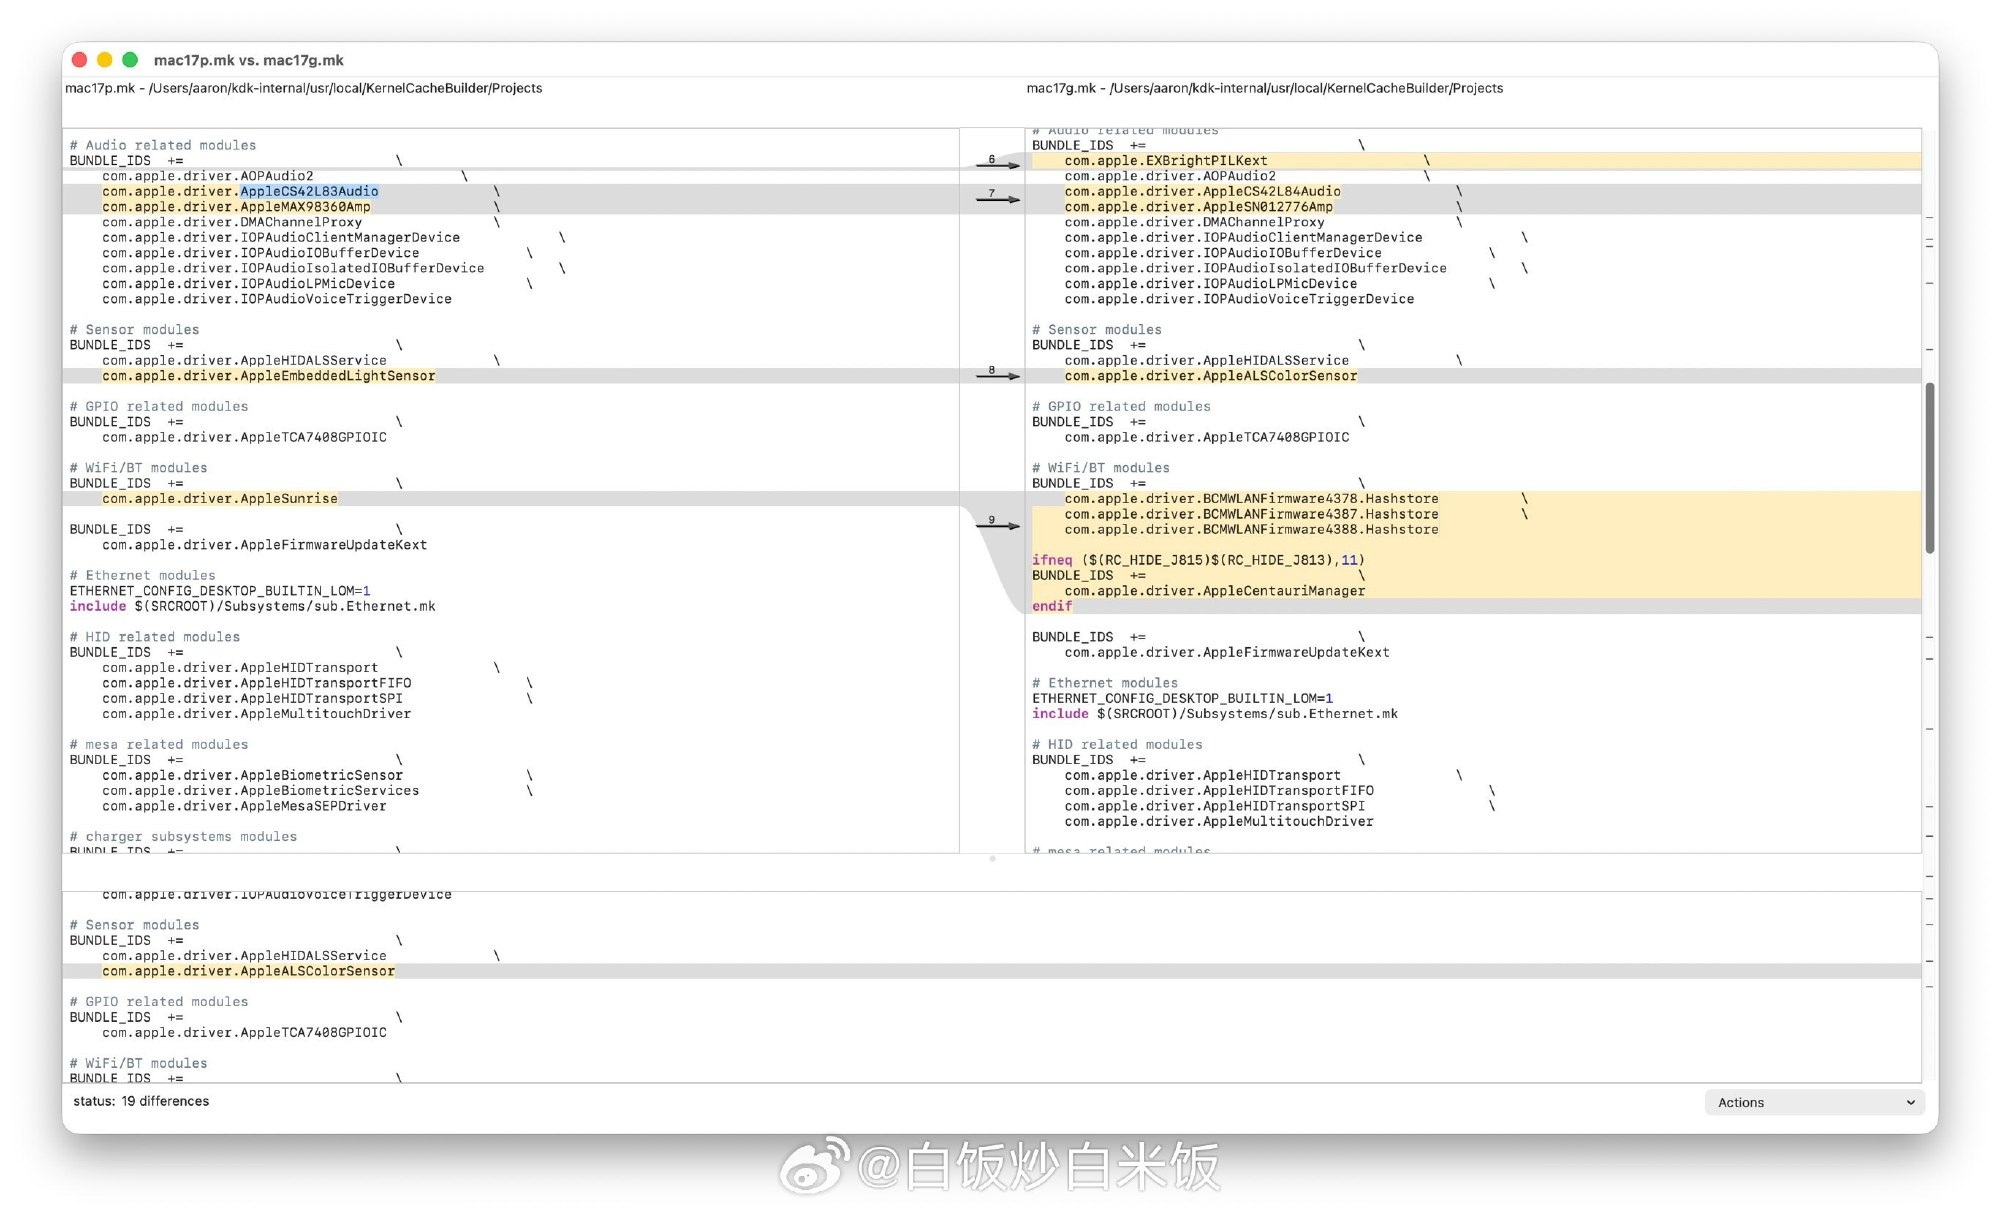This screenshot has width=2000, height=1215.
Task: Click the EXBrightPILKext line in right pane
Action: [x=1166, y=160]
